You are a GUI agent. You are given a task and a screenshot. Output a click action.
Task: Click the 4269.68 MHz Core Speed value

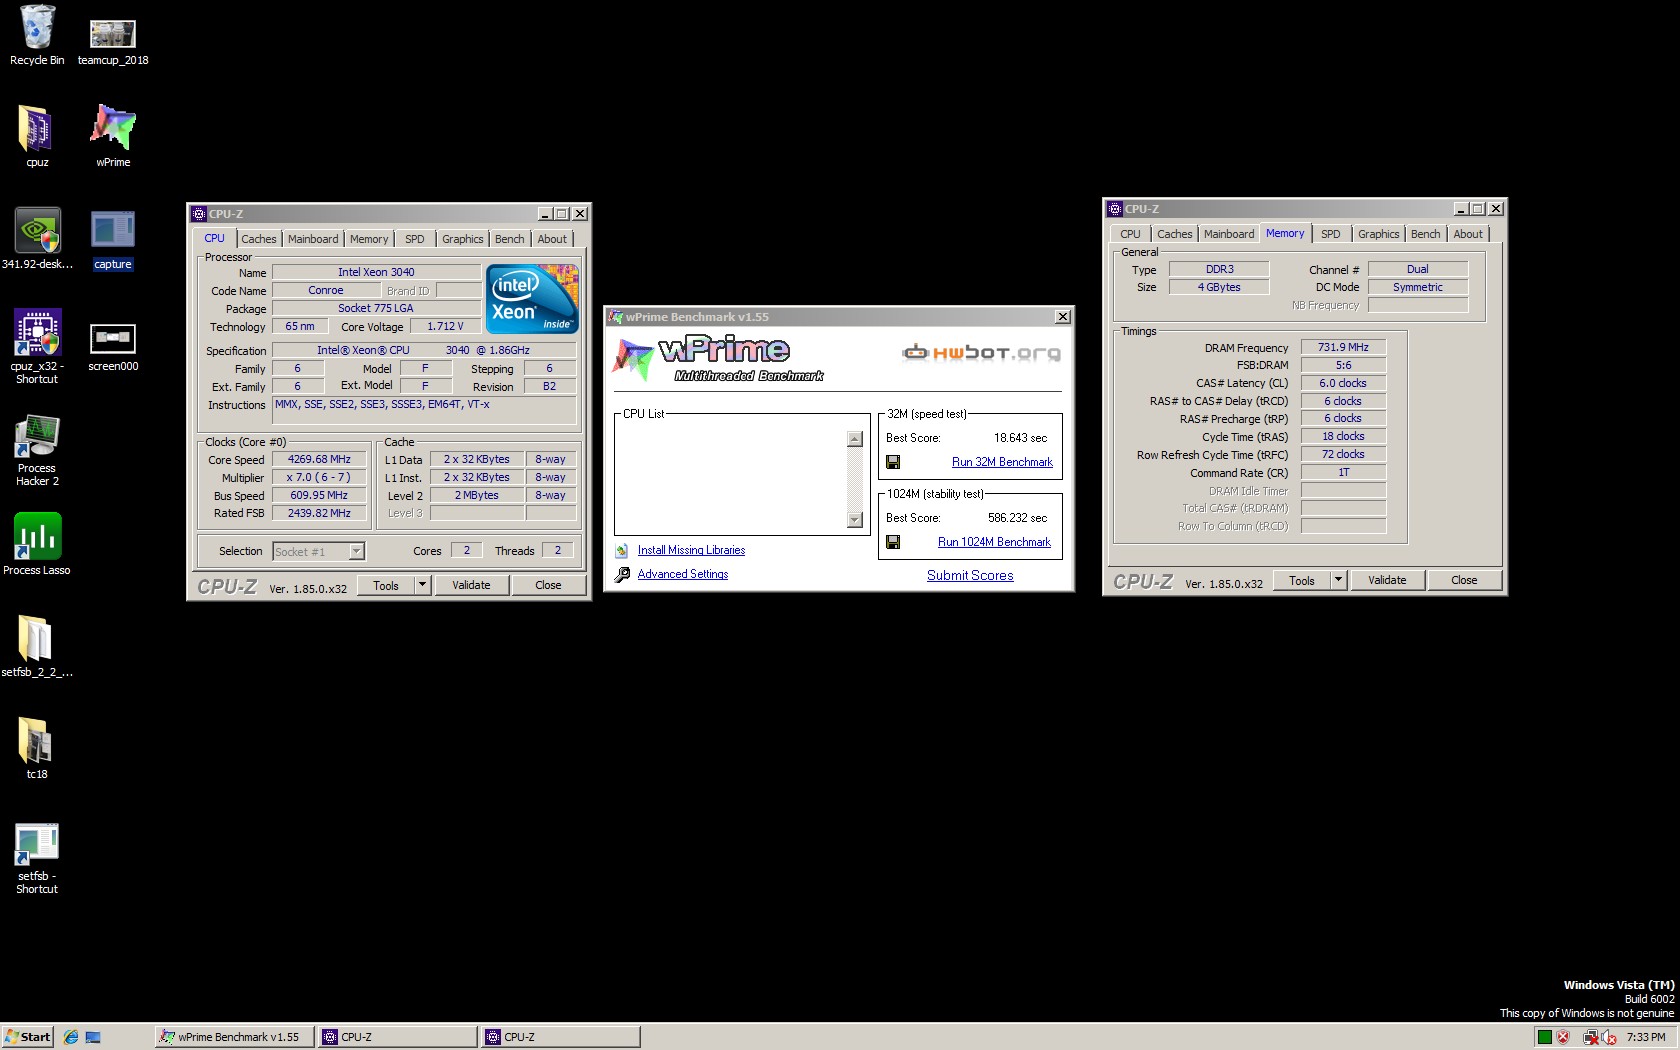[319, 460]
